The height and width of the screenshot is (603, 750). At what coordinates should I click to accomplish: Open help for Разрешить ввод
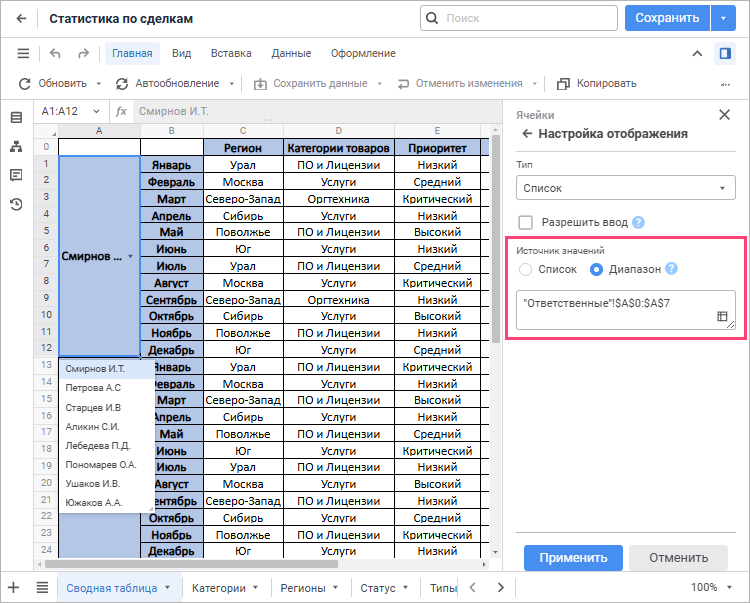click(x=638, y=222)
